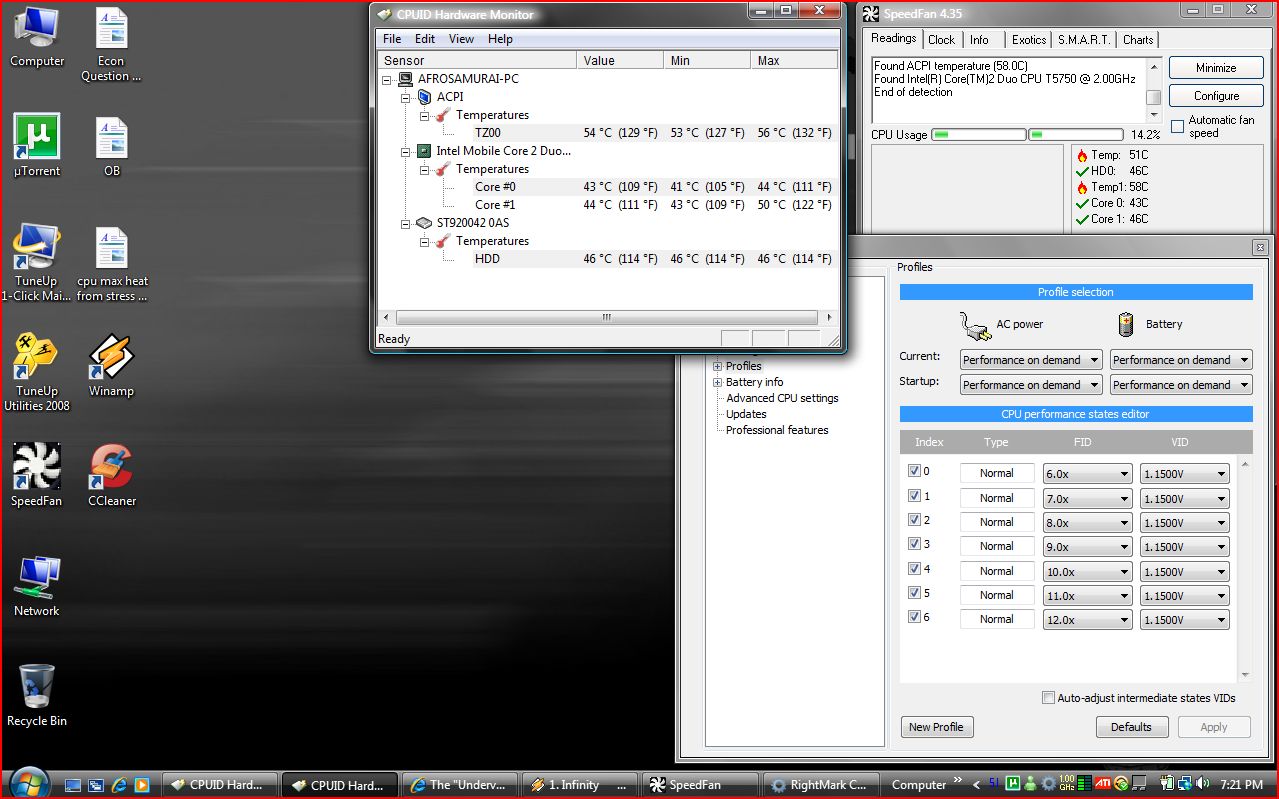Select the Recycle Bin icon
Image resolution: width=1279 pixels, height=799 pixels.
click(37, 696)
